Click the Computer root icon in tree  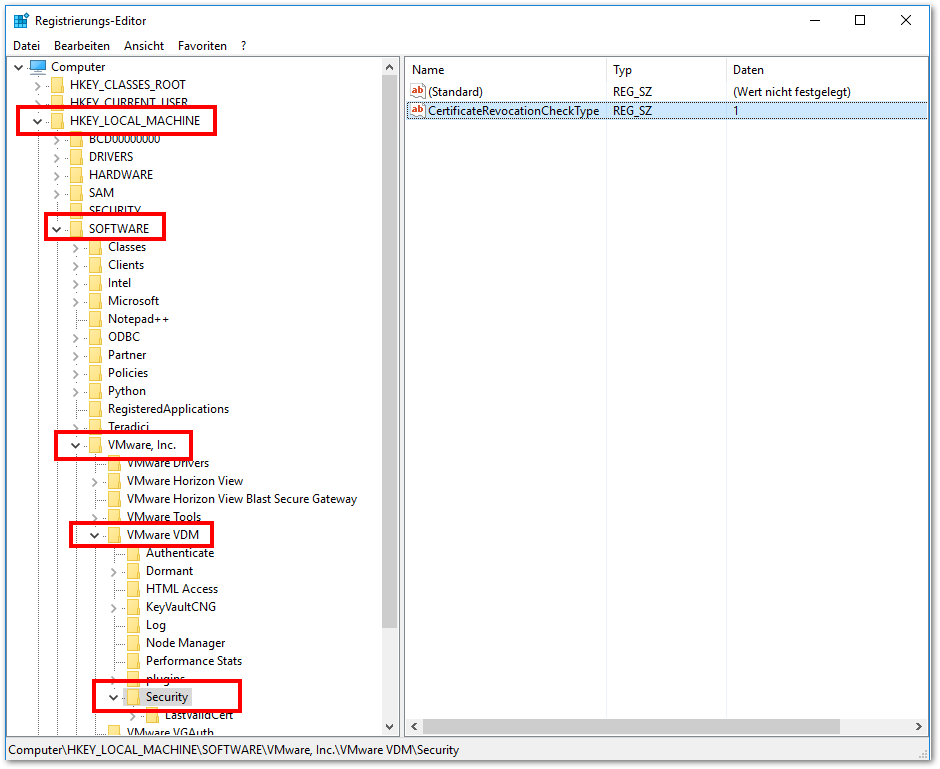38,67
